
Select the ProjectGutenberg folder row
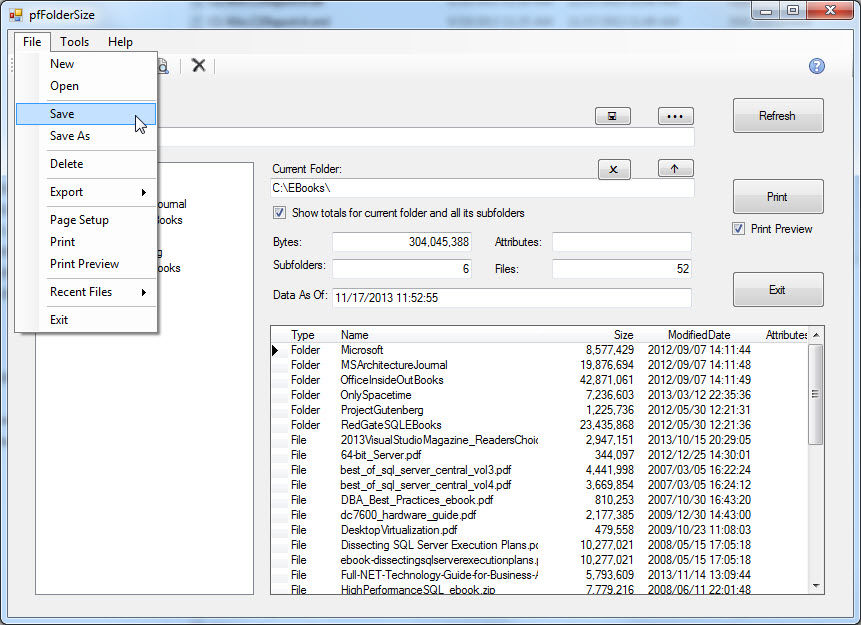540,410
